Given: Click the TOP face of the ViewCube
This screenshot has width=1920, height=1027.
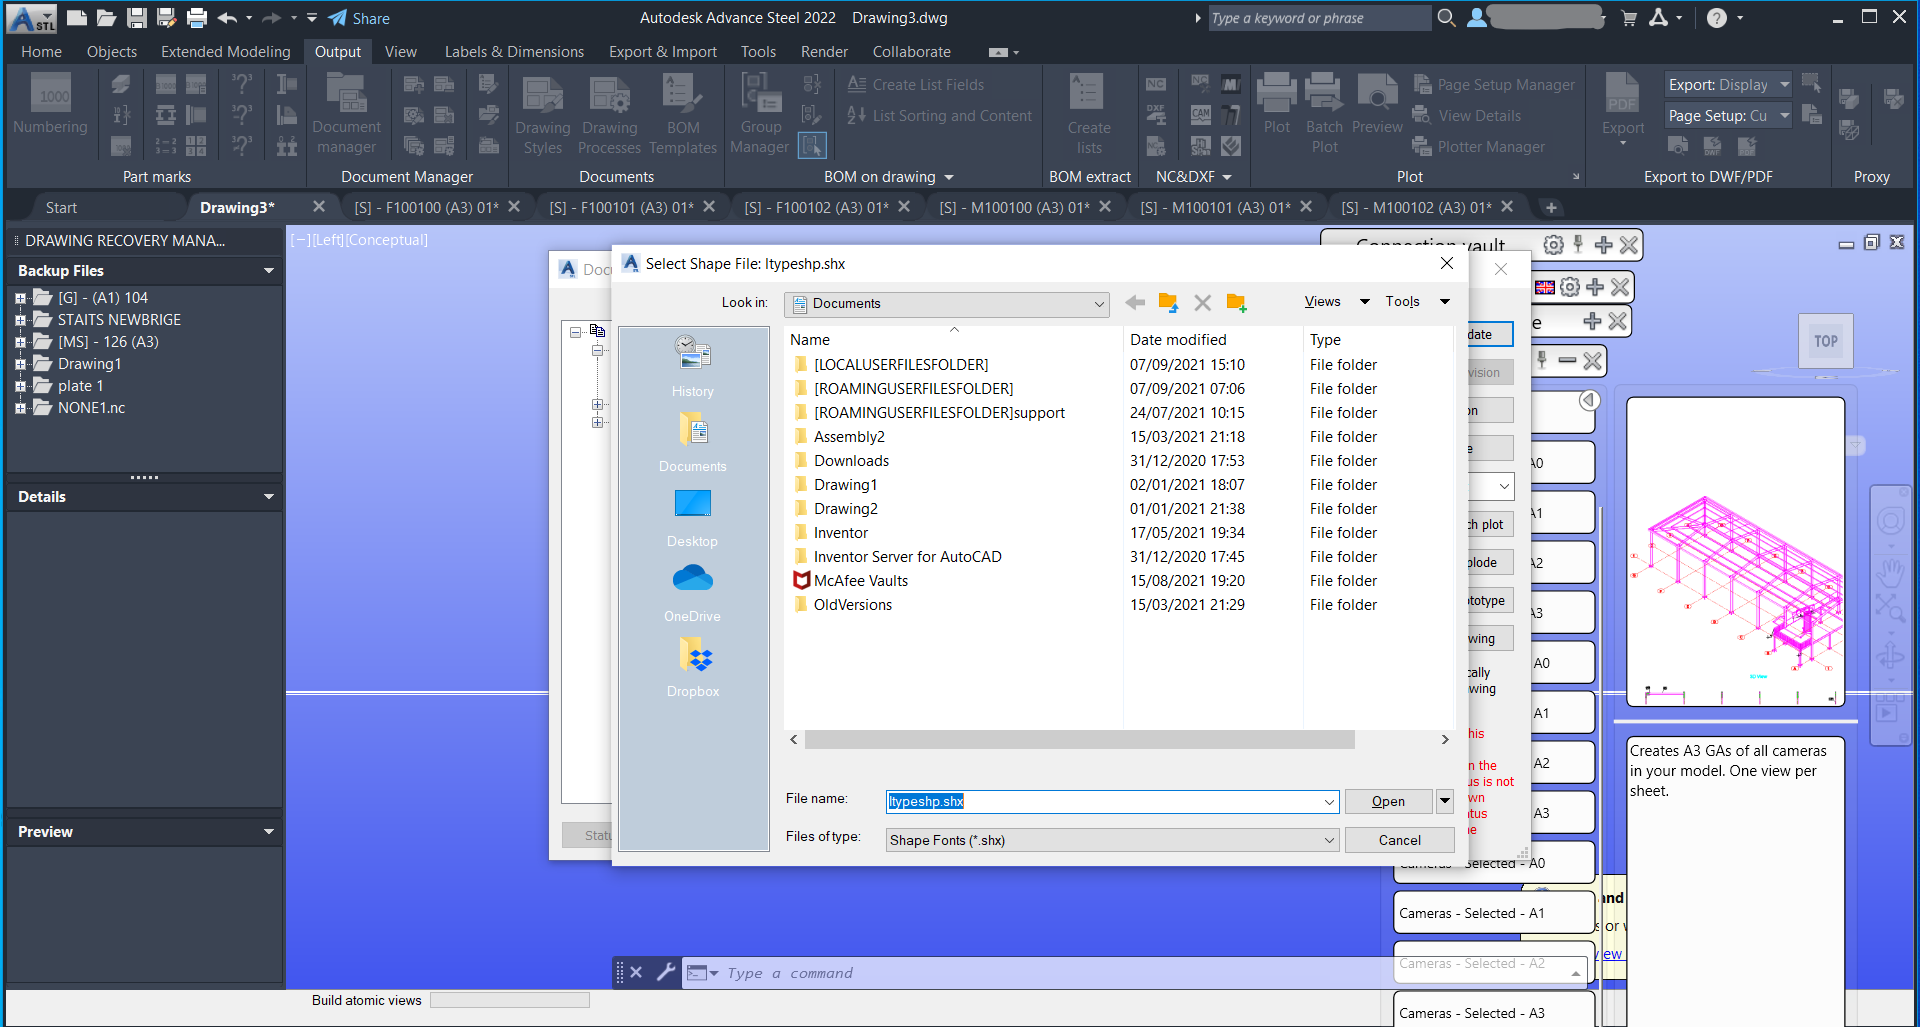Looking at the screenshot, I should coord(1826,341).
